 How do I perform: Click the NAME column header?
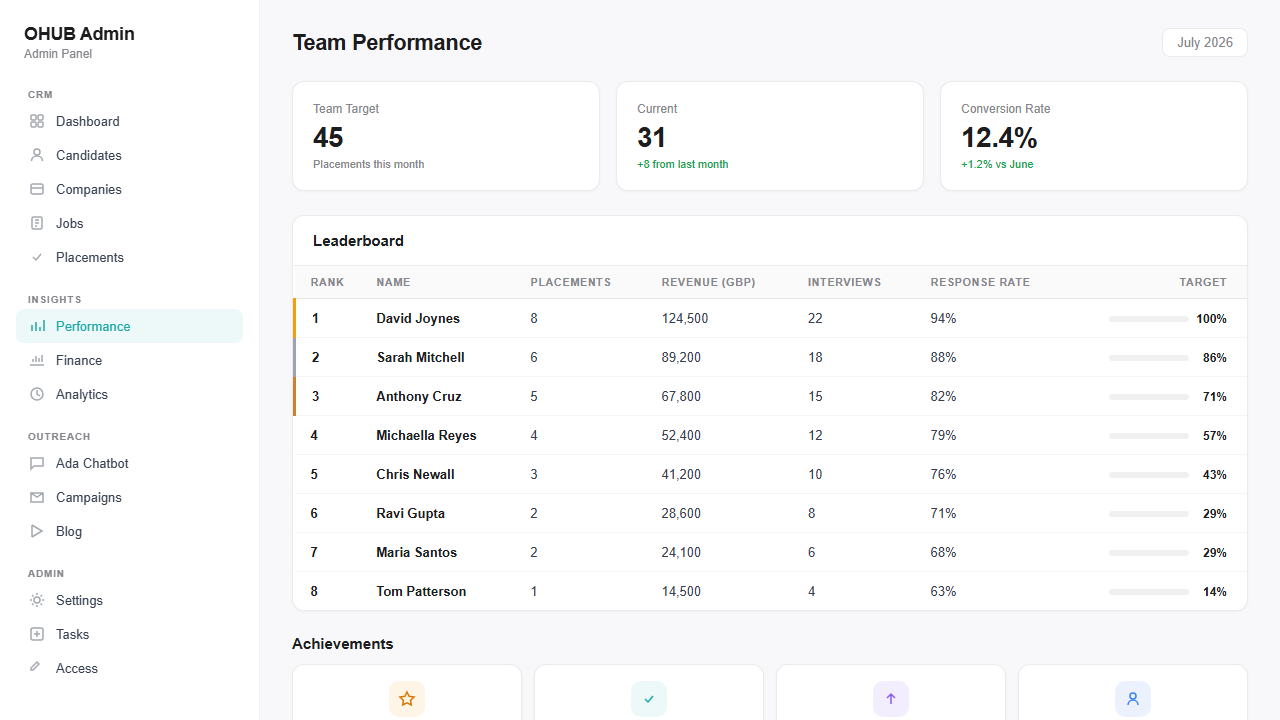[x=393, y=282]
